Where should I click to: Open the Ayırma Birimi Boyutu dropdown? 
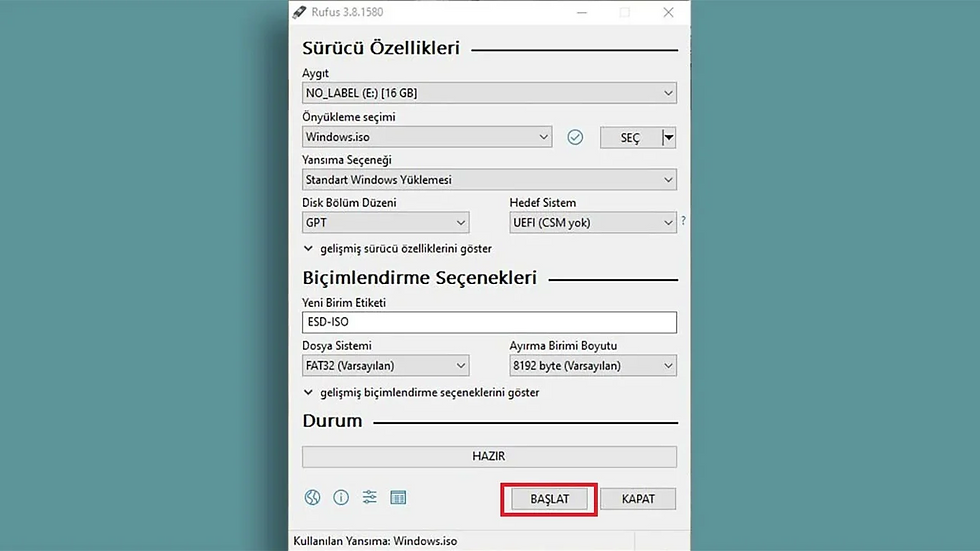pos(593,365)
